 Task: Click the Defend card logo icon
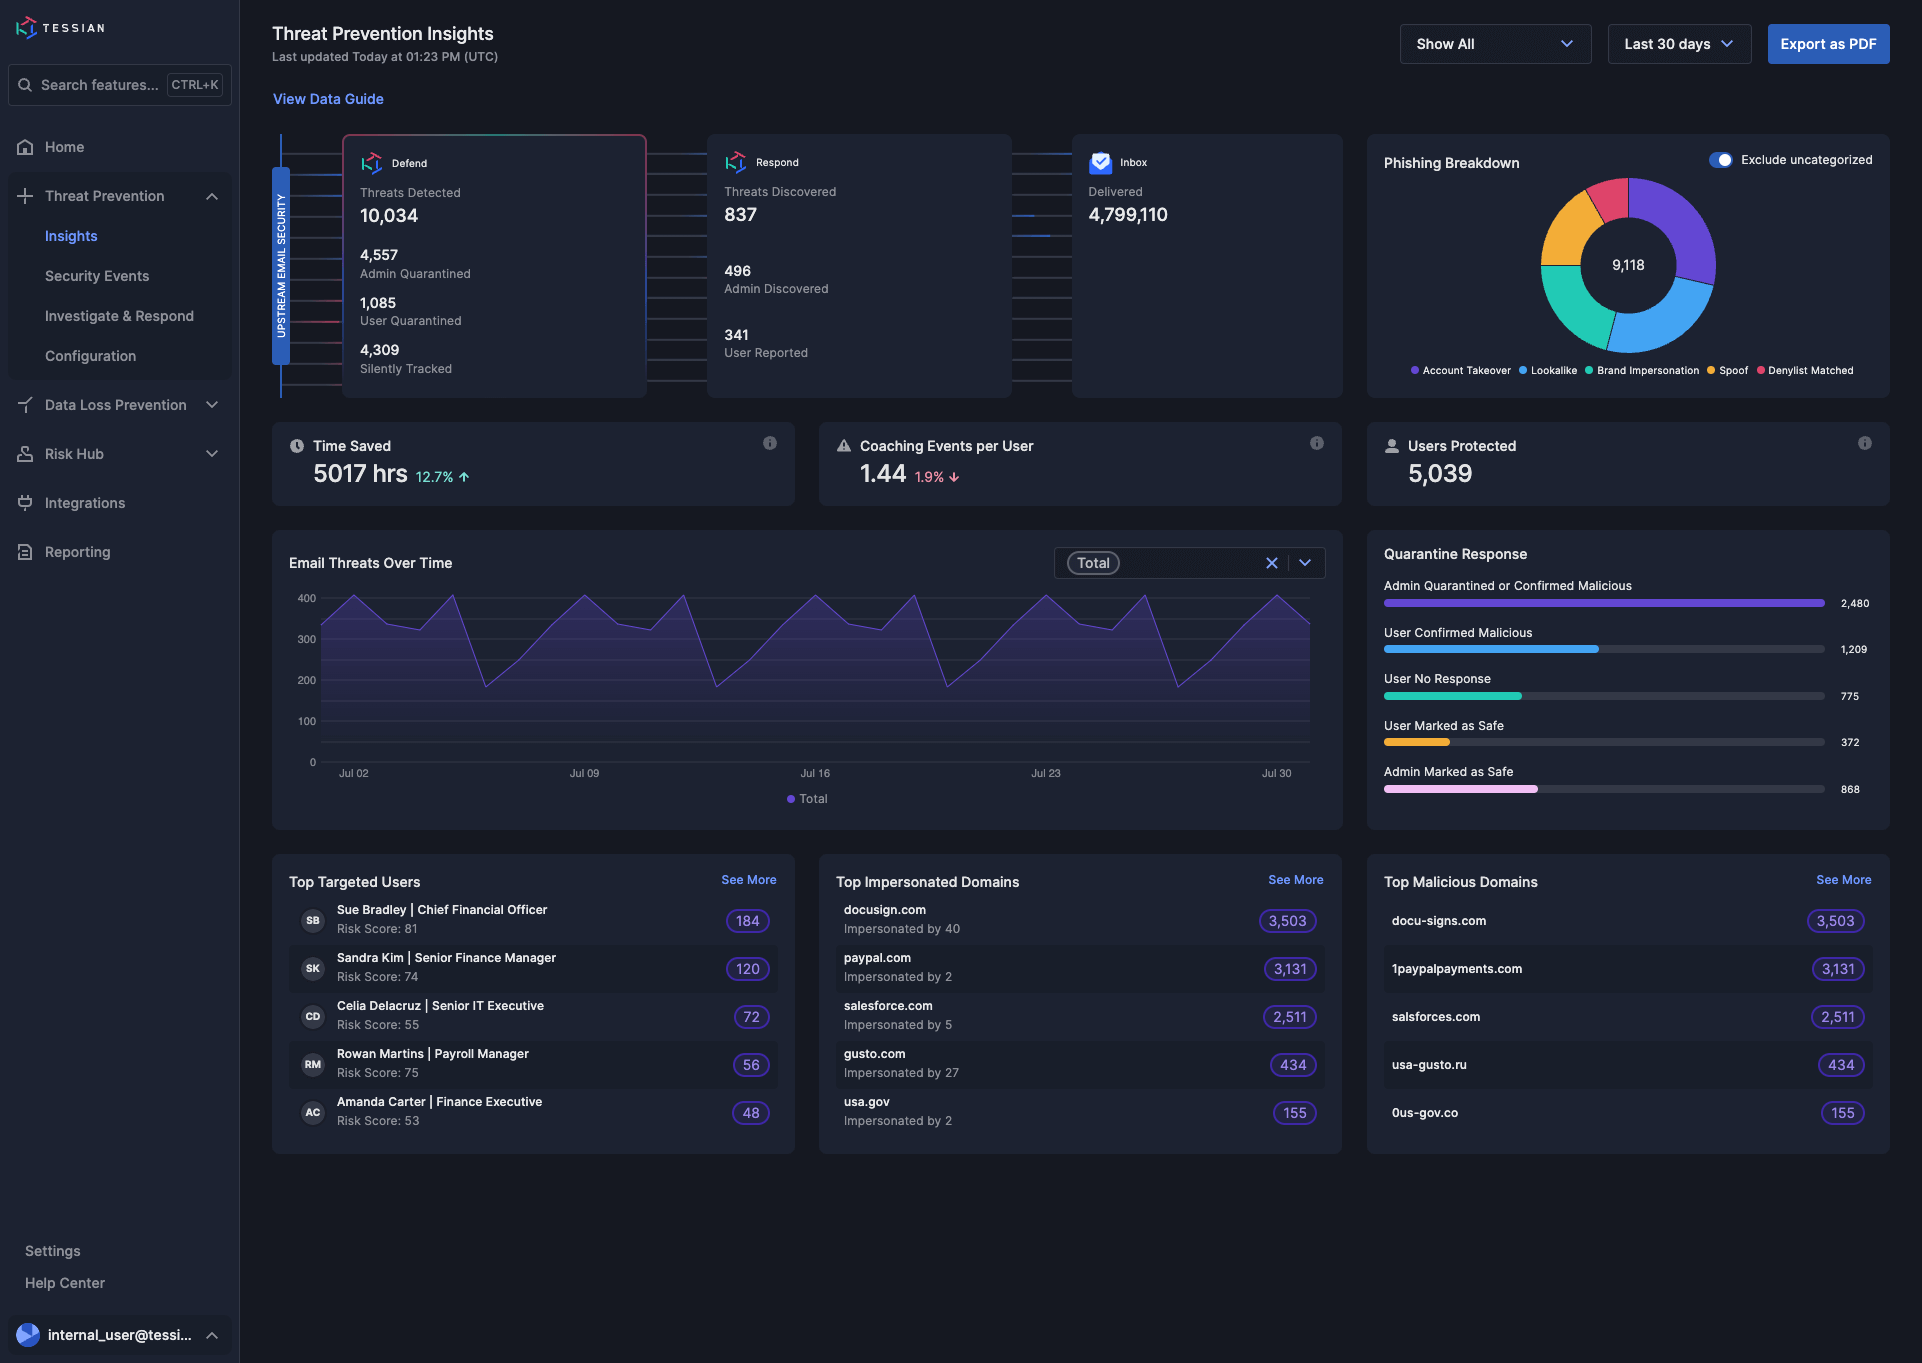[372, 163]
